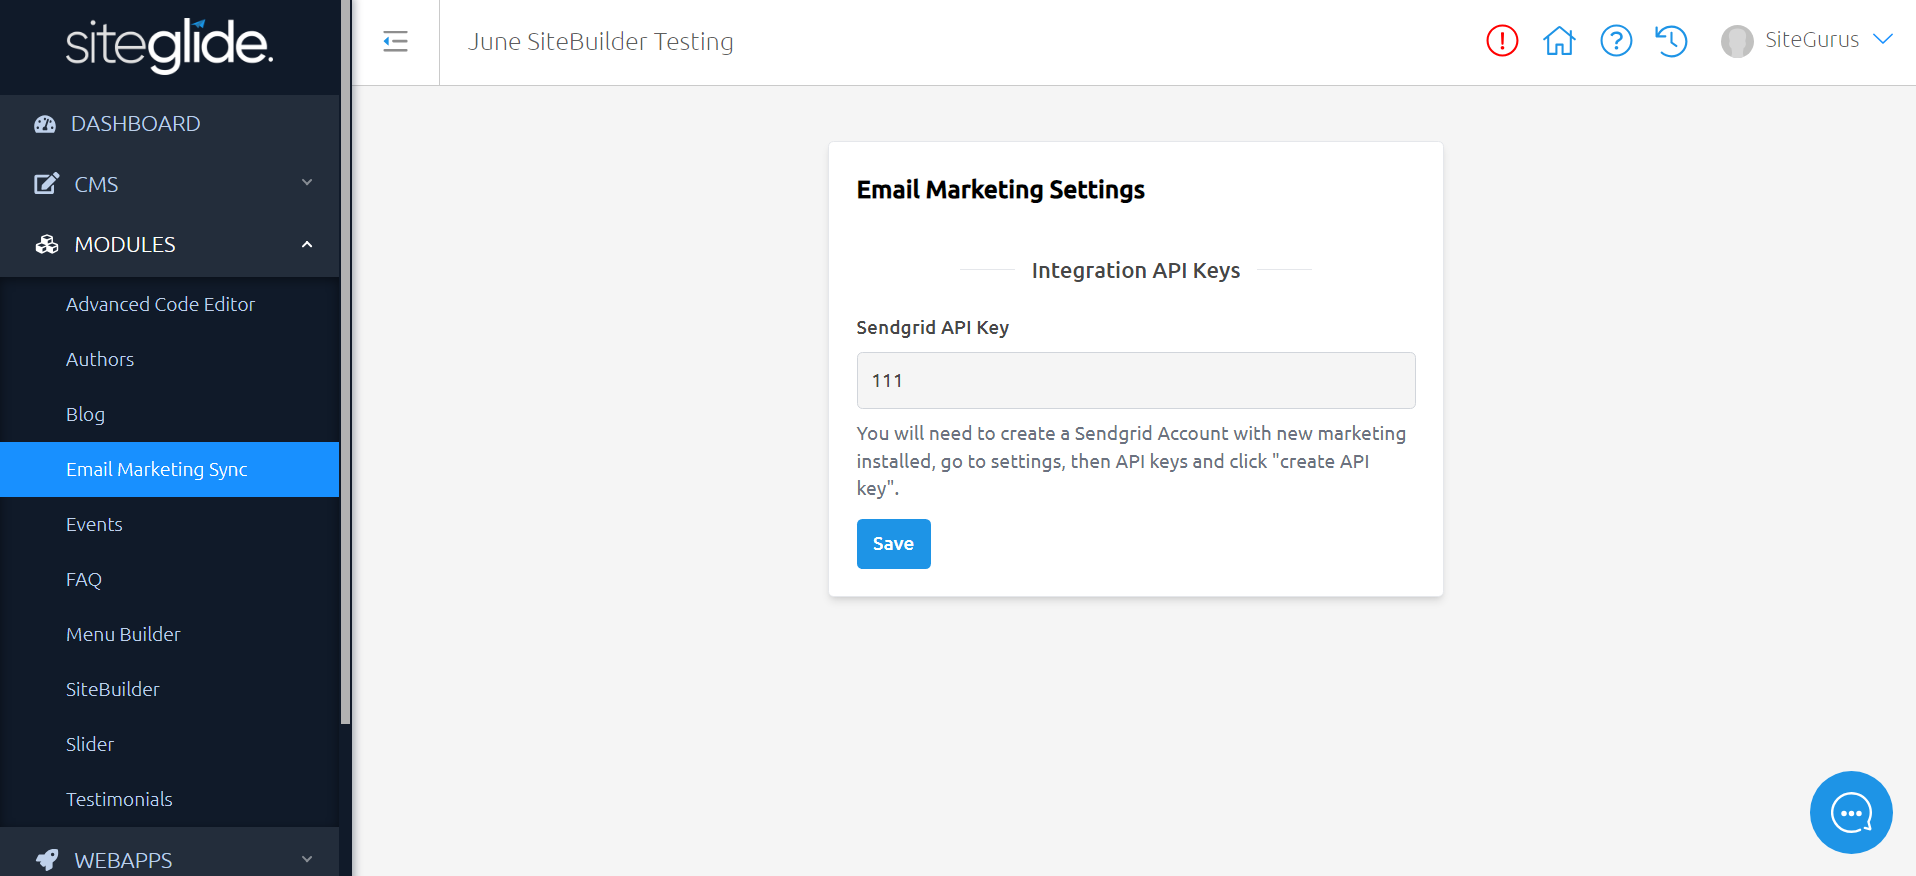Open the SiteGurus account dropdown arrow

point(1883,40)
